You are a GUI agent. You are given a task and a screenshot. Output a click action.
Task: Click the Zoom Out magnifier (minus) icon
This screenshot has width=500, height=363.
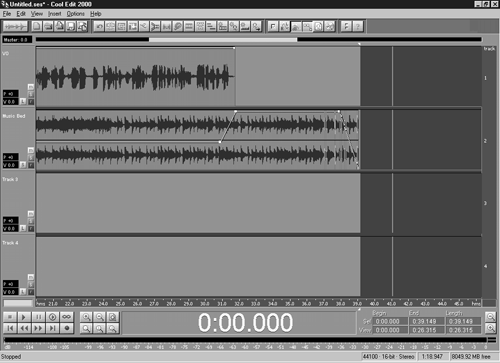click(x=99, y=317)
